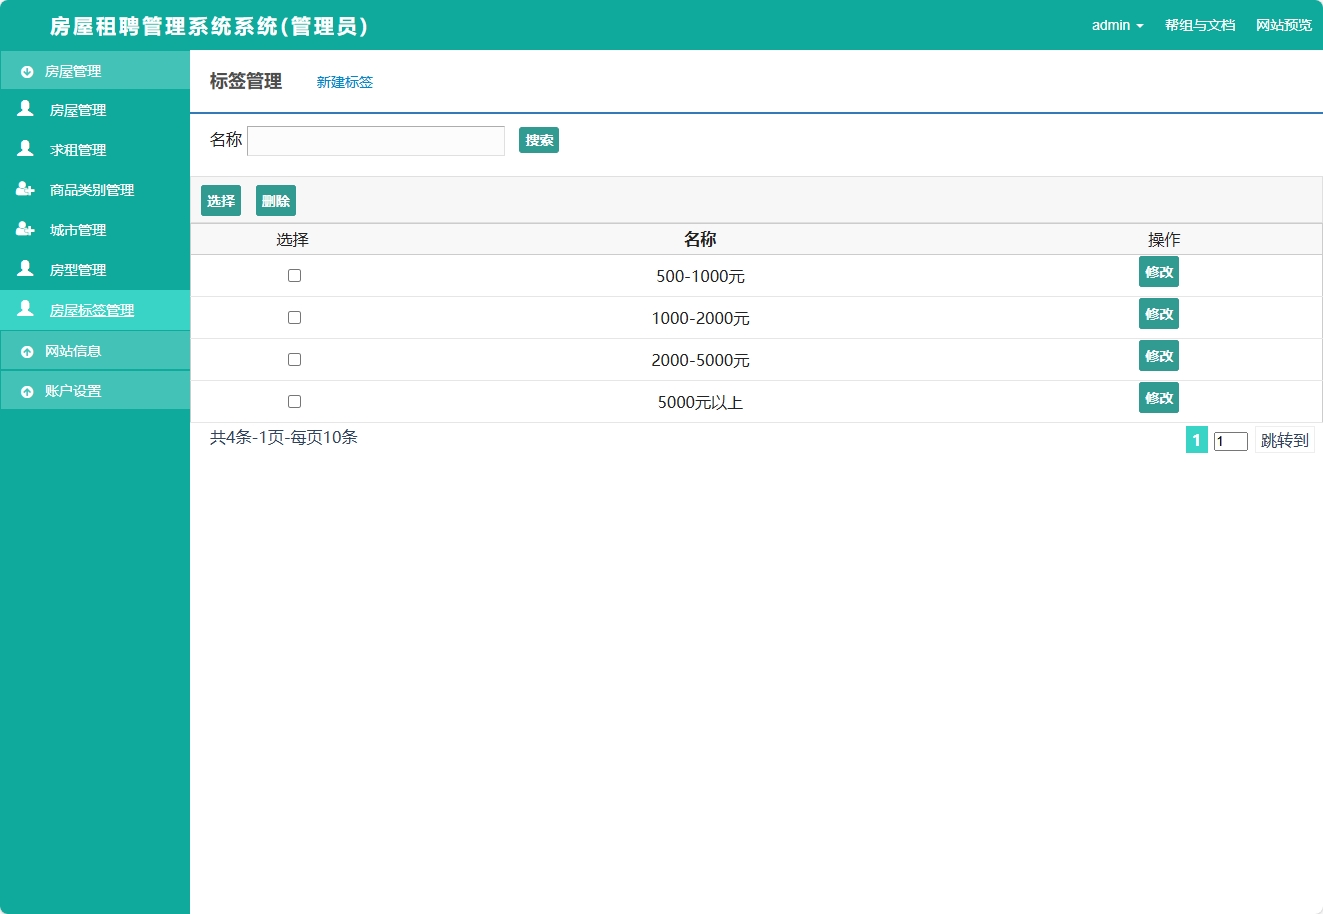Click the arrow icon on 账户设置 section

27,392
